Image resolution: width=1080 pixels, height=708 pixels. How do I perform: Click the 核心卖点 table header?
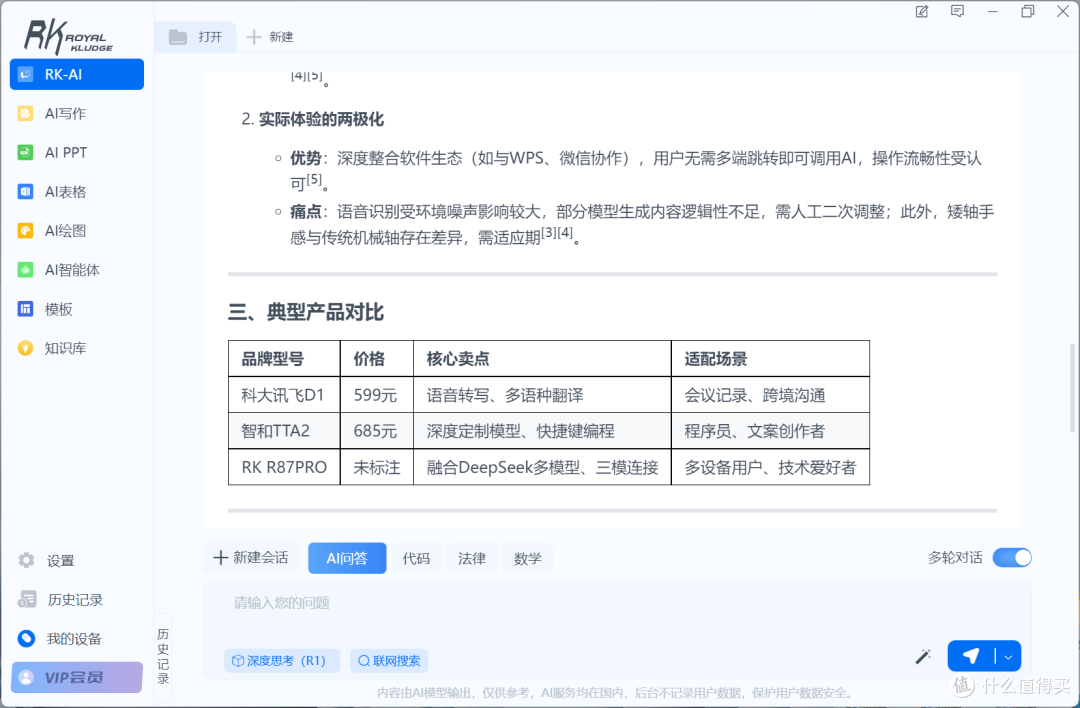tap(542, 359)
